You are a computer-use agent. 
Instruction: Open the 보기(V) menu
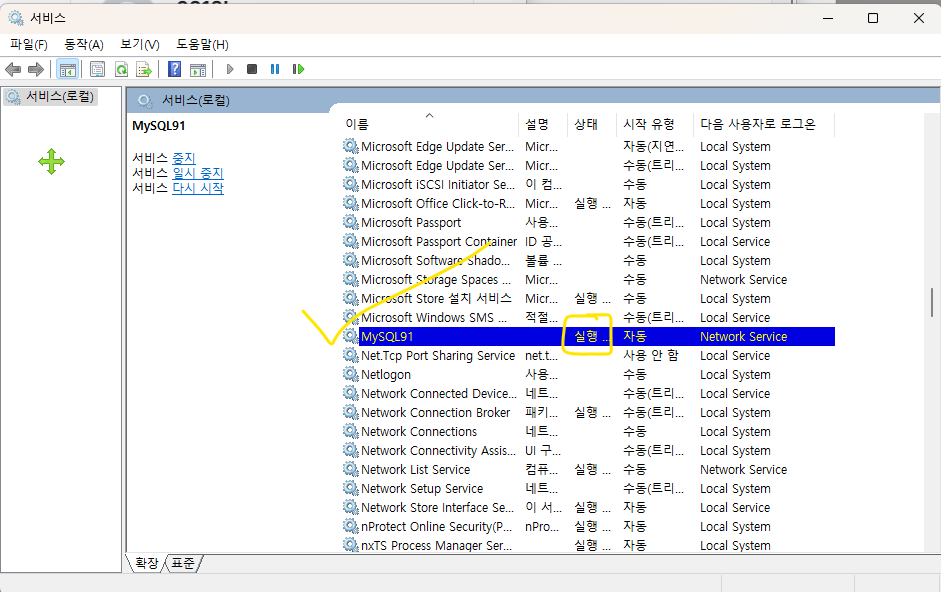(140, 44)
